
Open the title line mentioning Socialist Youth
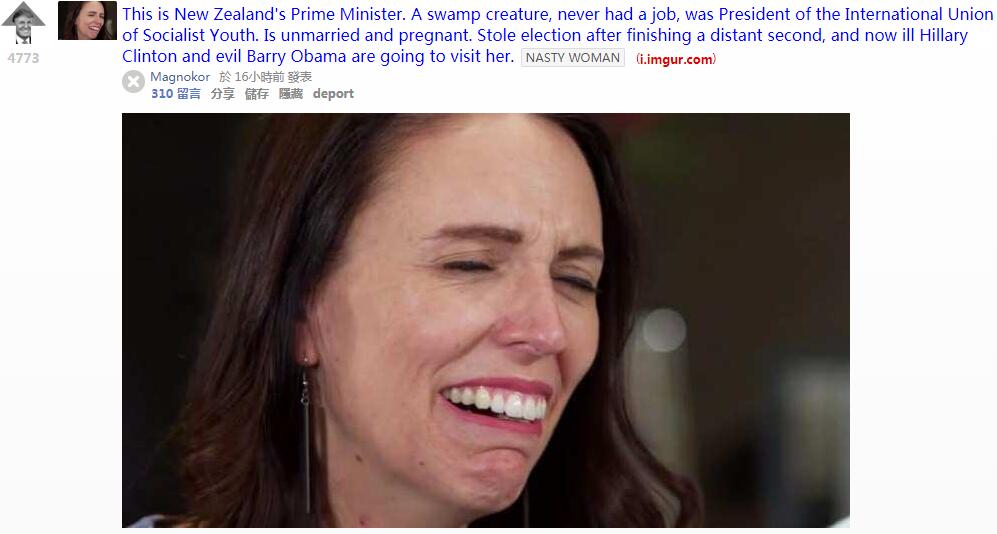click(x=545, y=35)
